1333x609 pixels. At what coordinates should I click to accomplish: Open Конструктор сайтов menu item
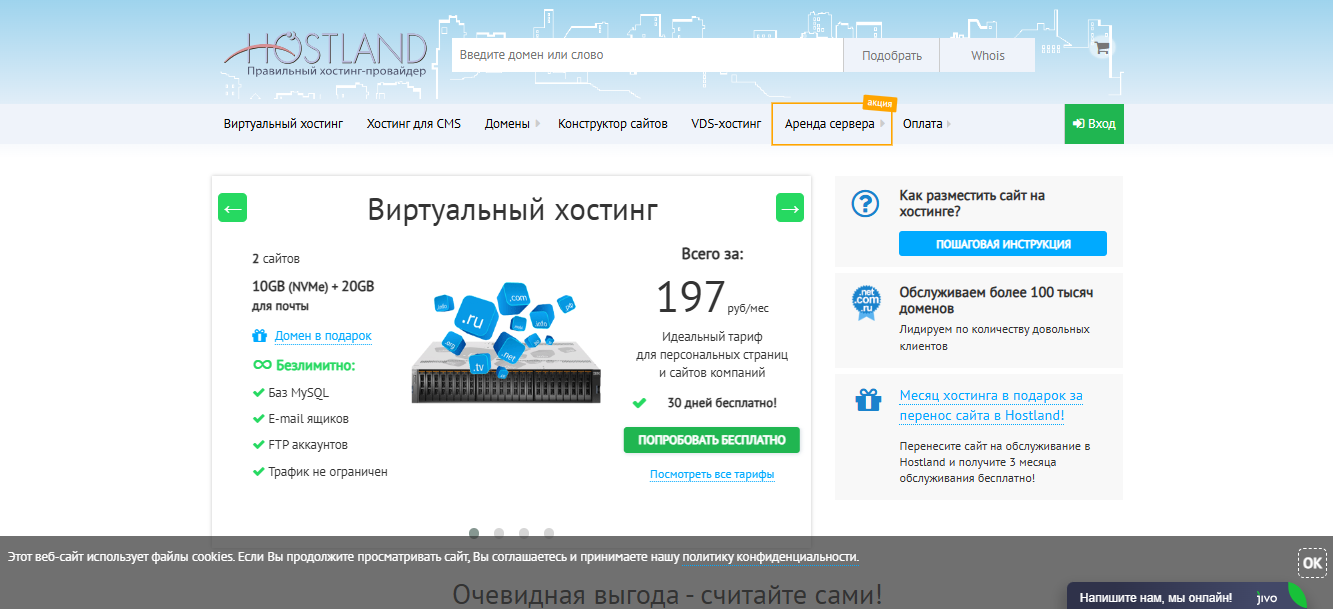(x=613, y=124)
